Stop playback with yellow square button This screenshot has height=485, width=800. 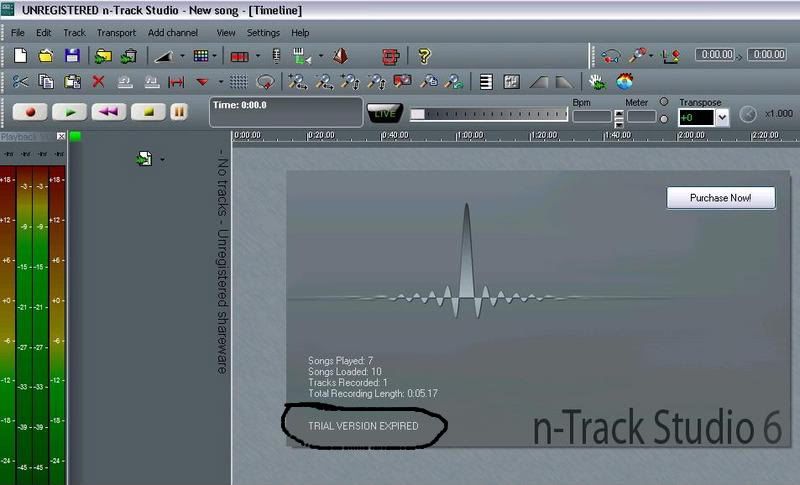coord(148,112)
